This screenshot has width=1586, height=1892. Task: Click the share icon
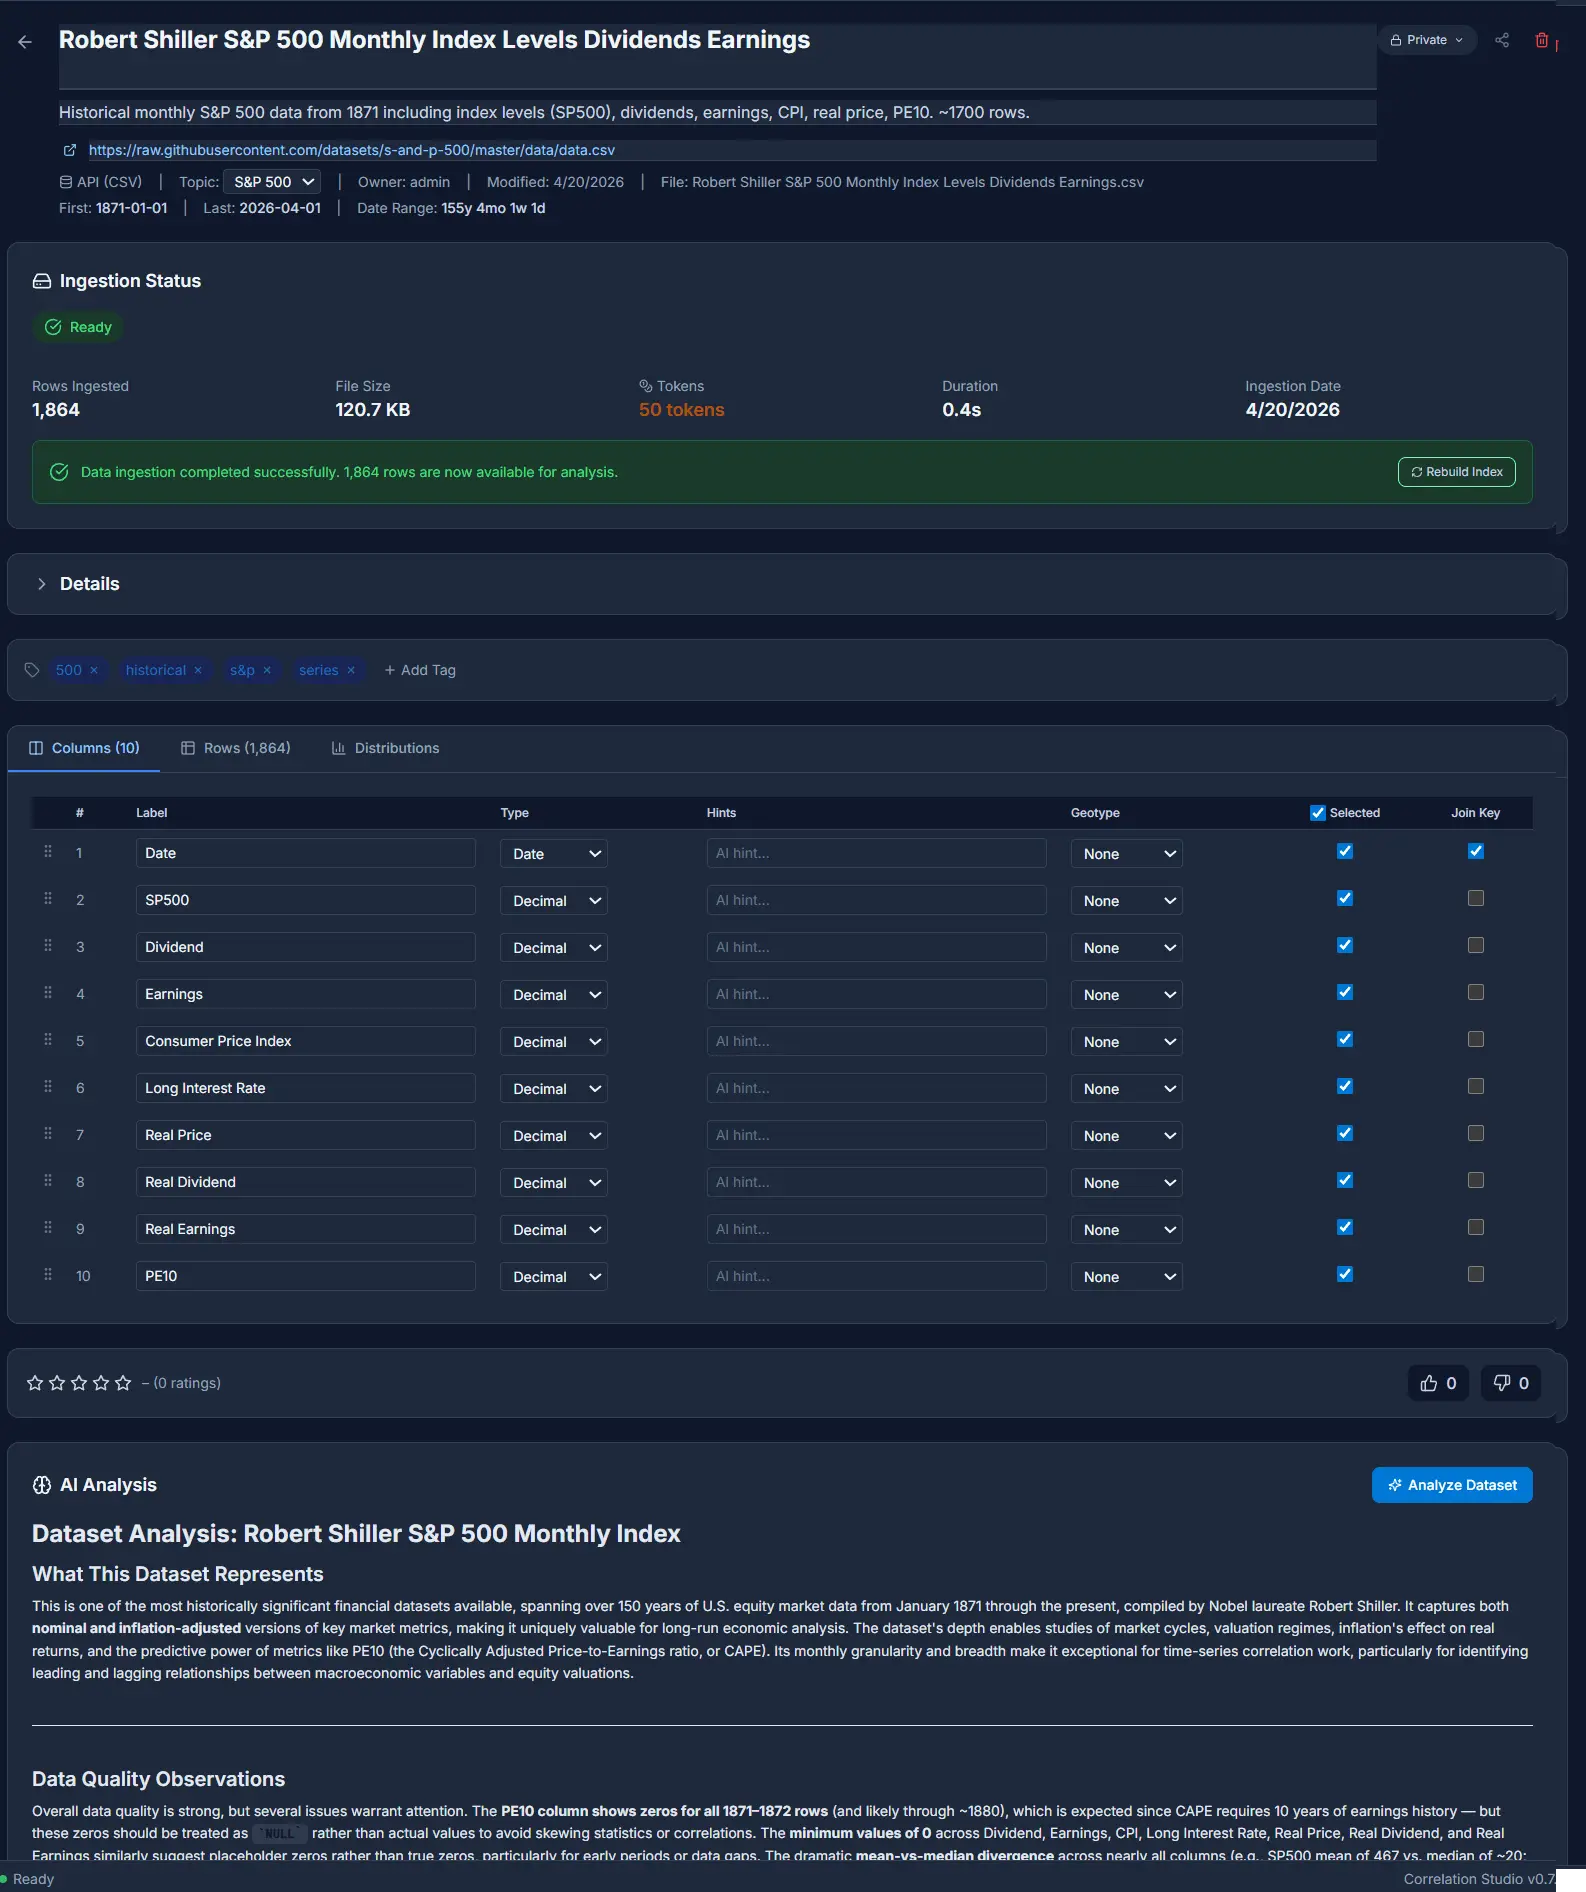(x=1502, y=40)
